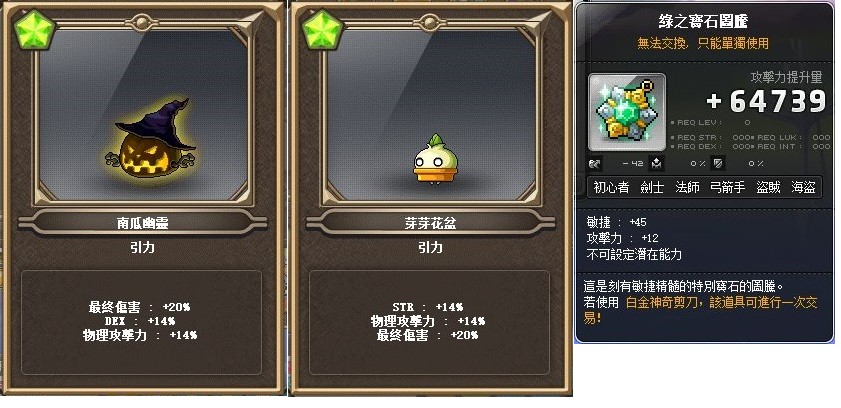This screenshot has height=408, width=841.
Task: Click the green jewel totem item icon
Action: click(627, 112)
